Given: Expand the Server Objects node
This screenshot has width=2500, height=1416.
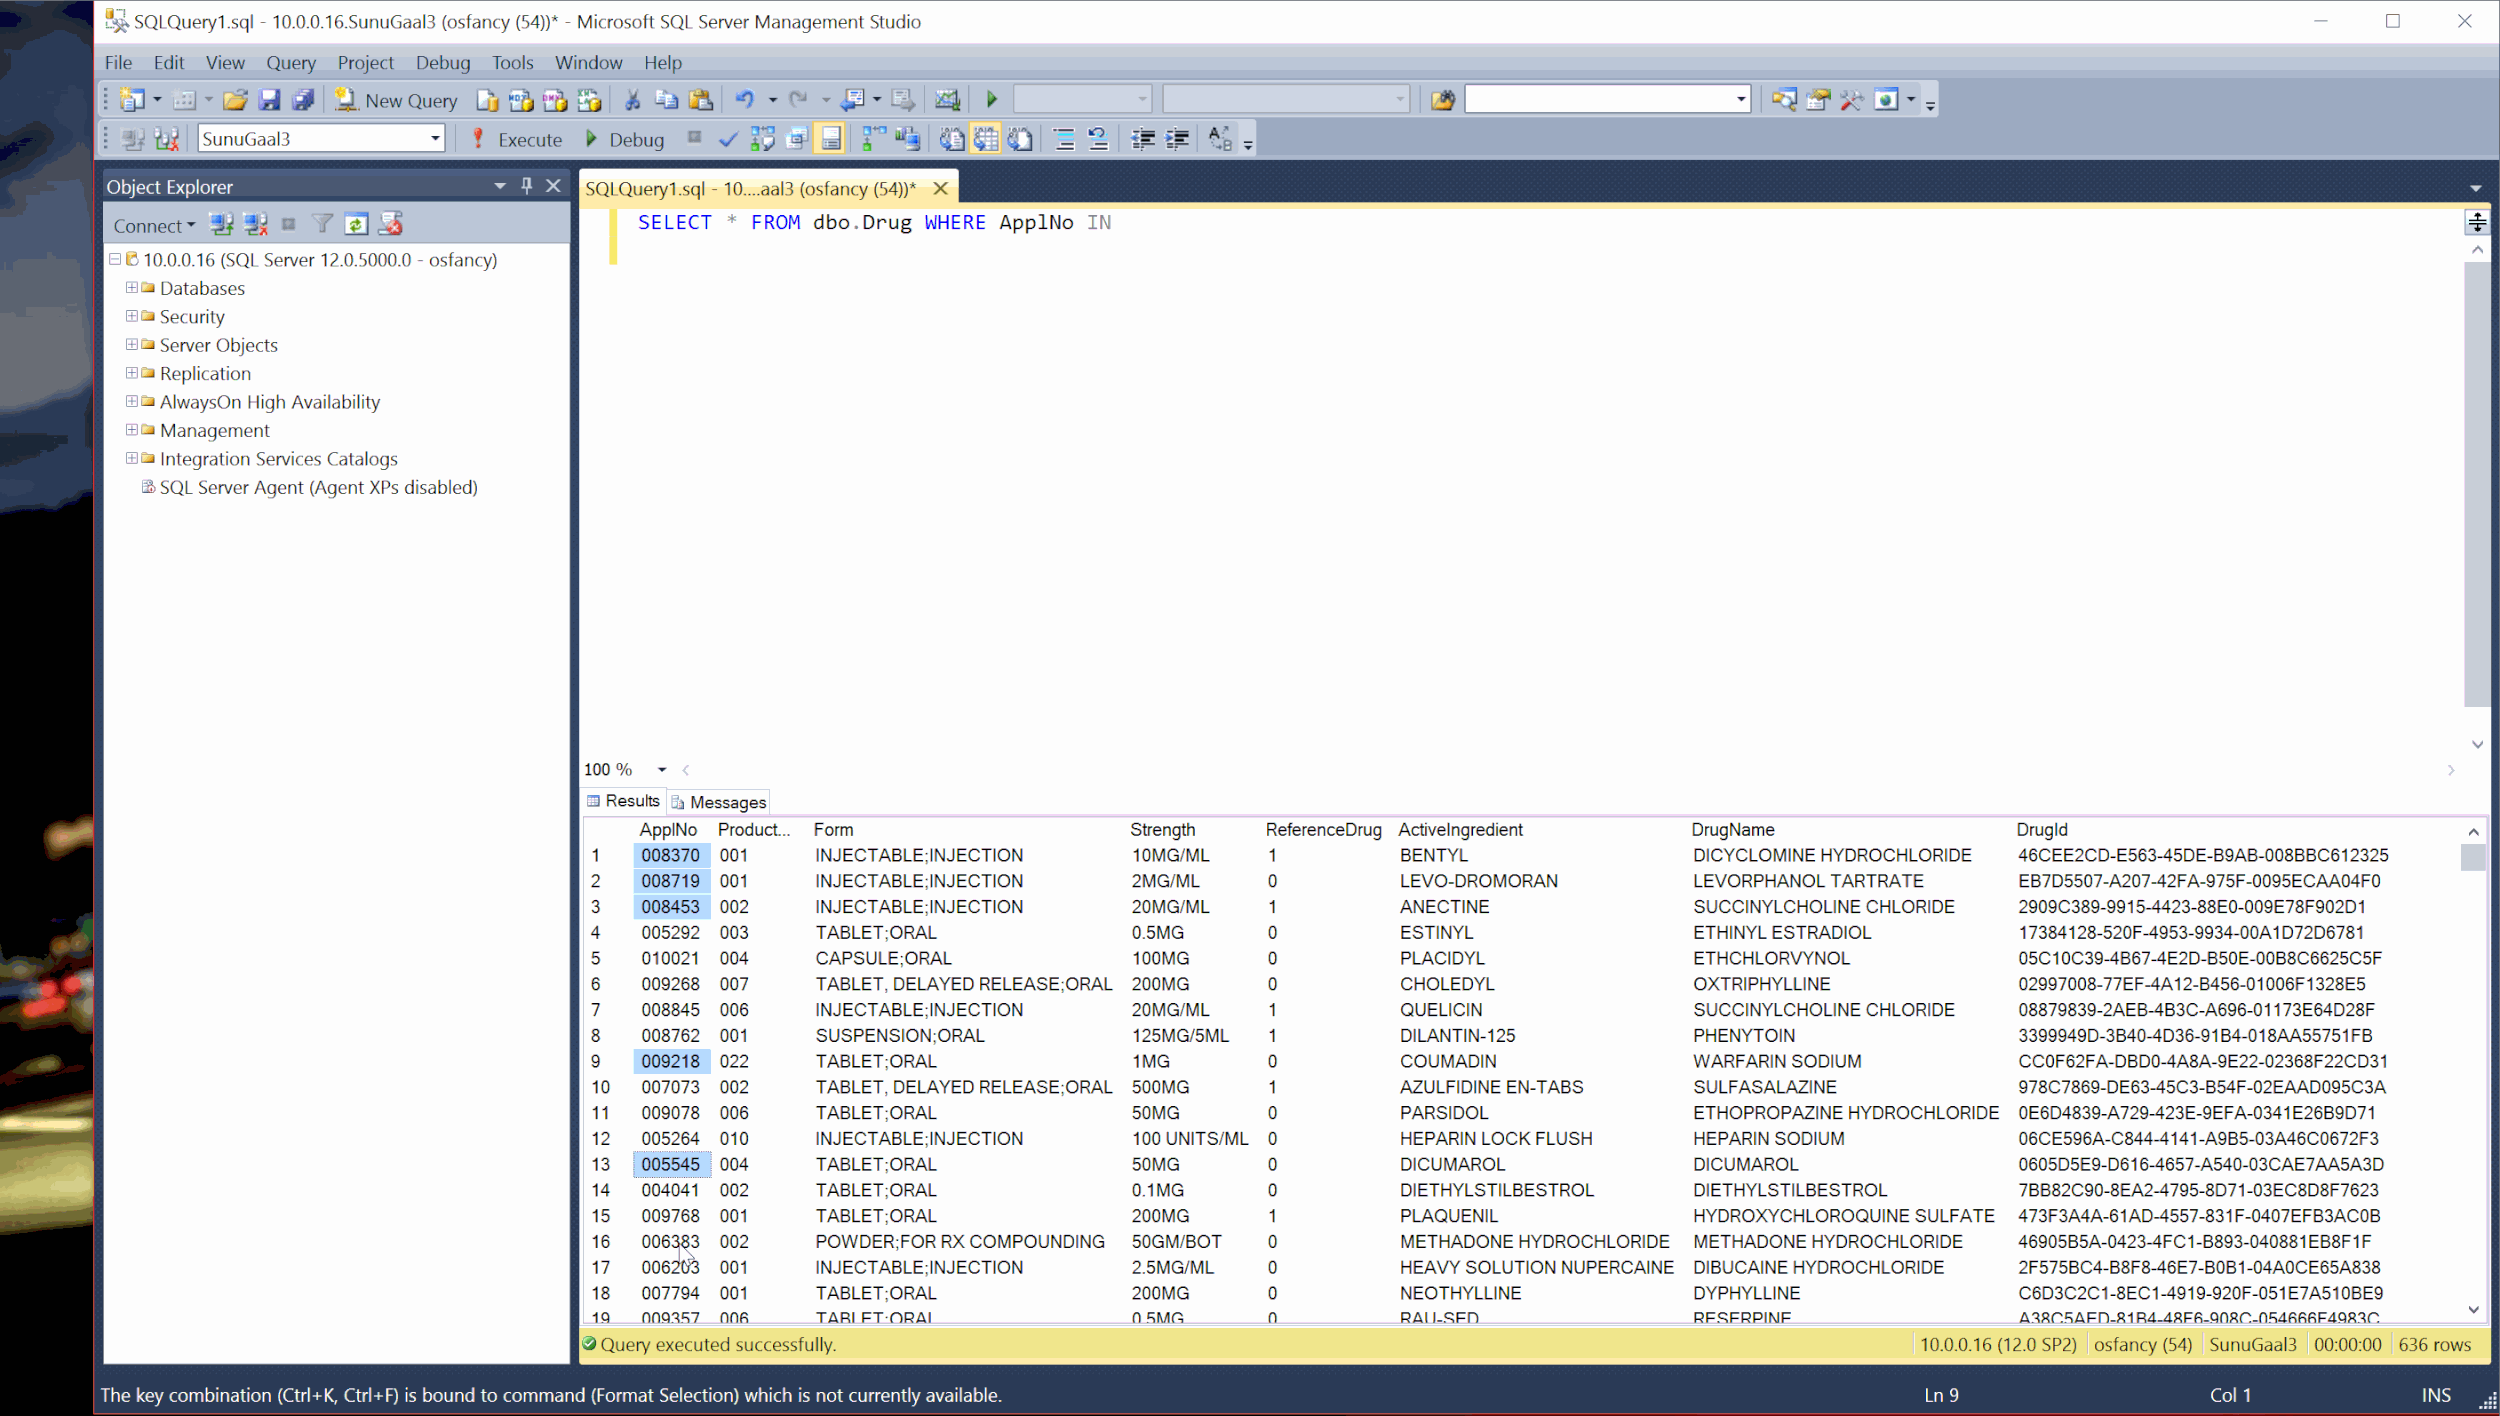Looking at the screenshot, I should (x=132, y=345).
